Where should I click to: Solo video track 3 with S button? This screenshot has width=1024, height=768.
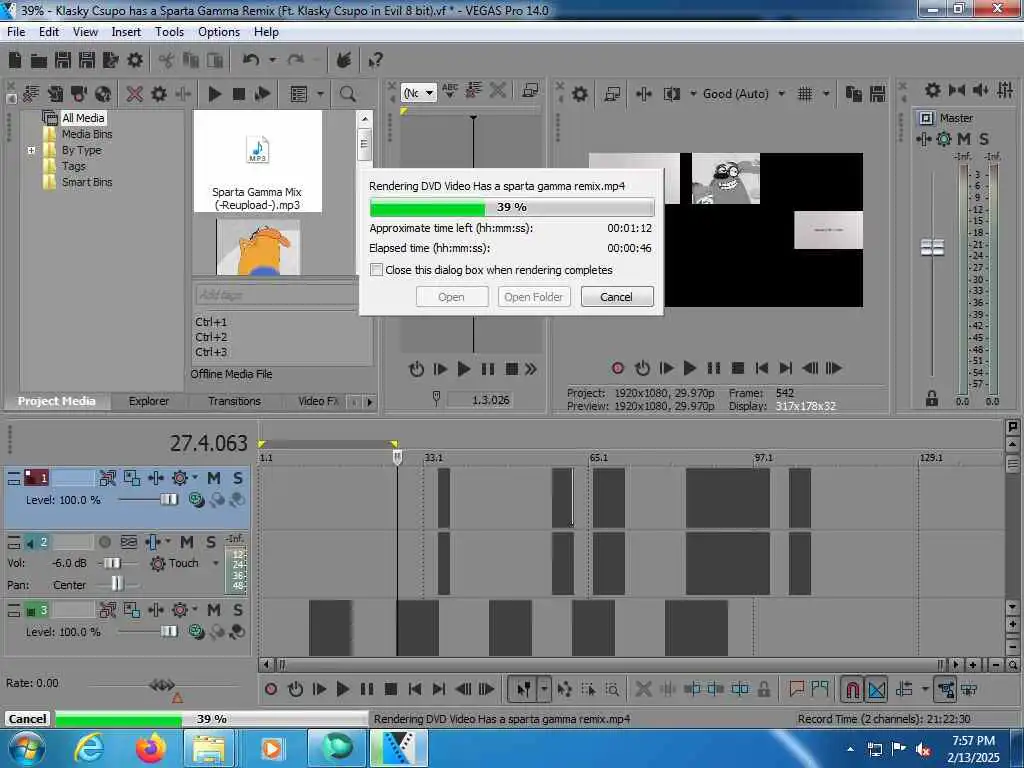pyautogui.click(x=238, y=610)
